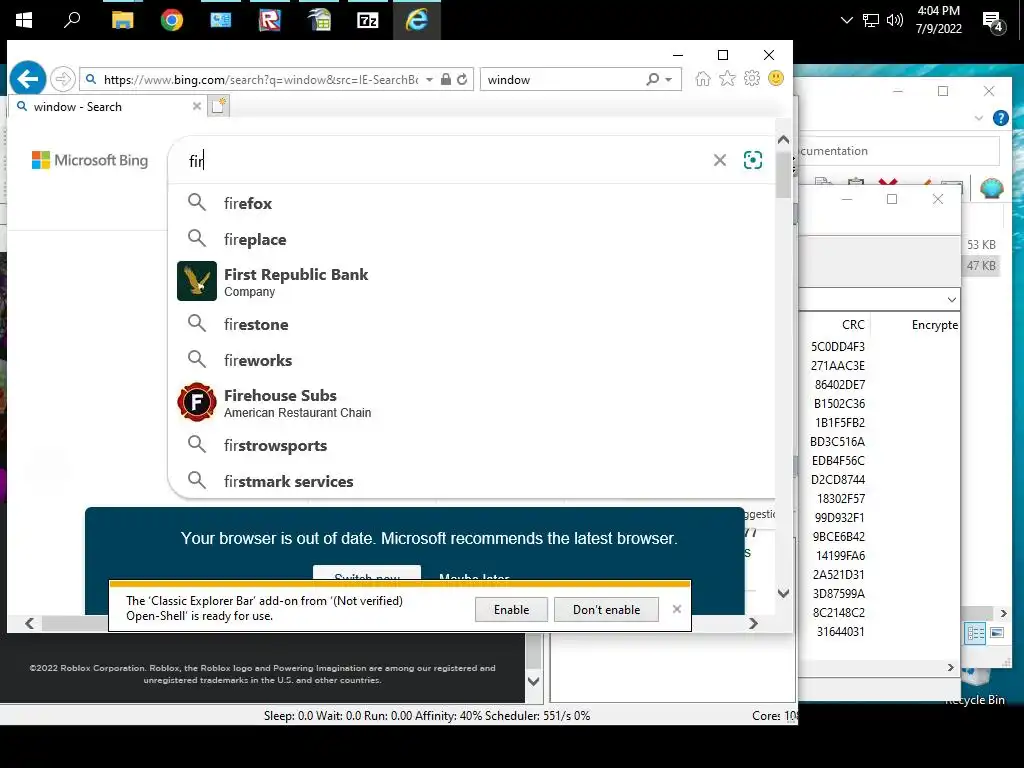Click the security lock icon in address bar

point(445,80)
